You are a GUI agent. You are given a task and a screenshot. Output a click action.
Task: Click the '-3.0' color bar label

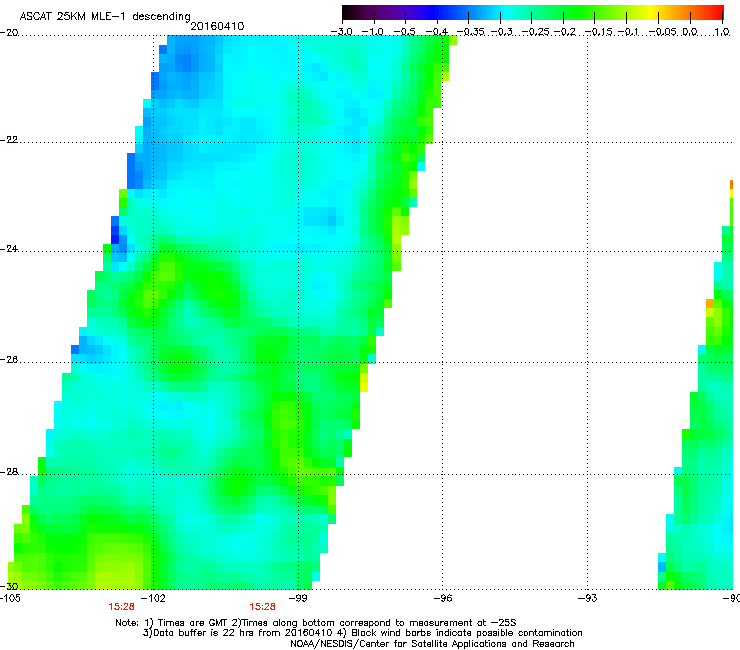[x=341, y=32]
